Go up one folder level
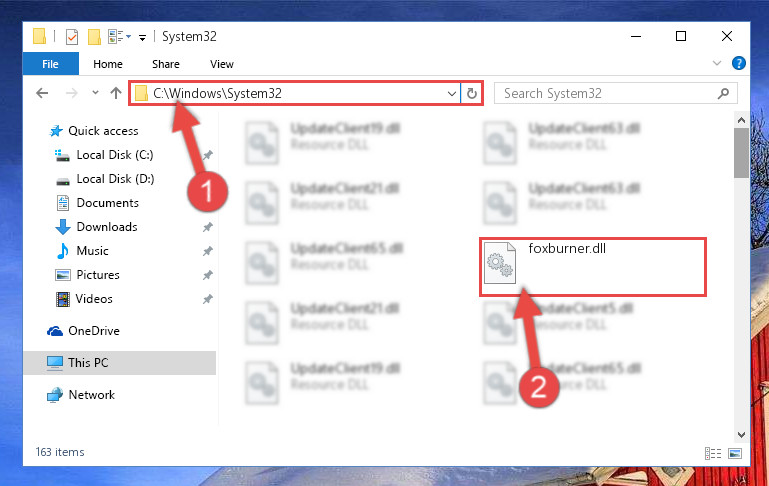769x486 pixels. coord(116,93)
